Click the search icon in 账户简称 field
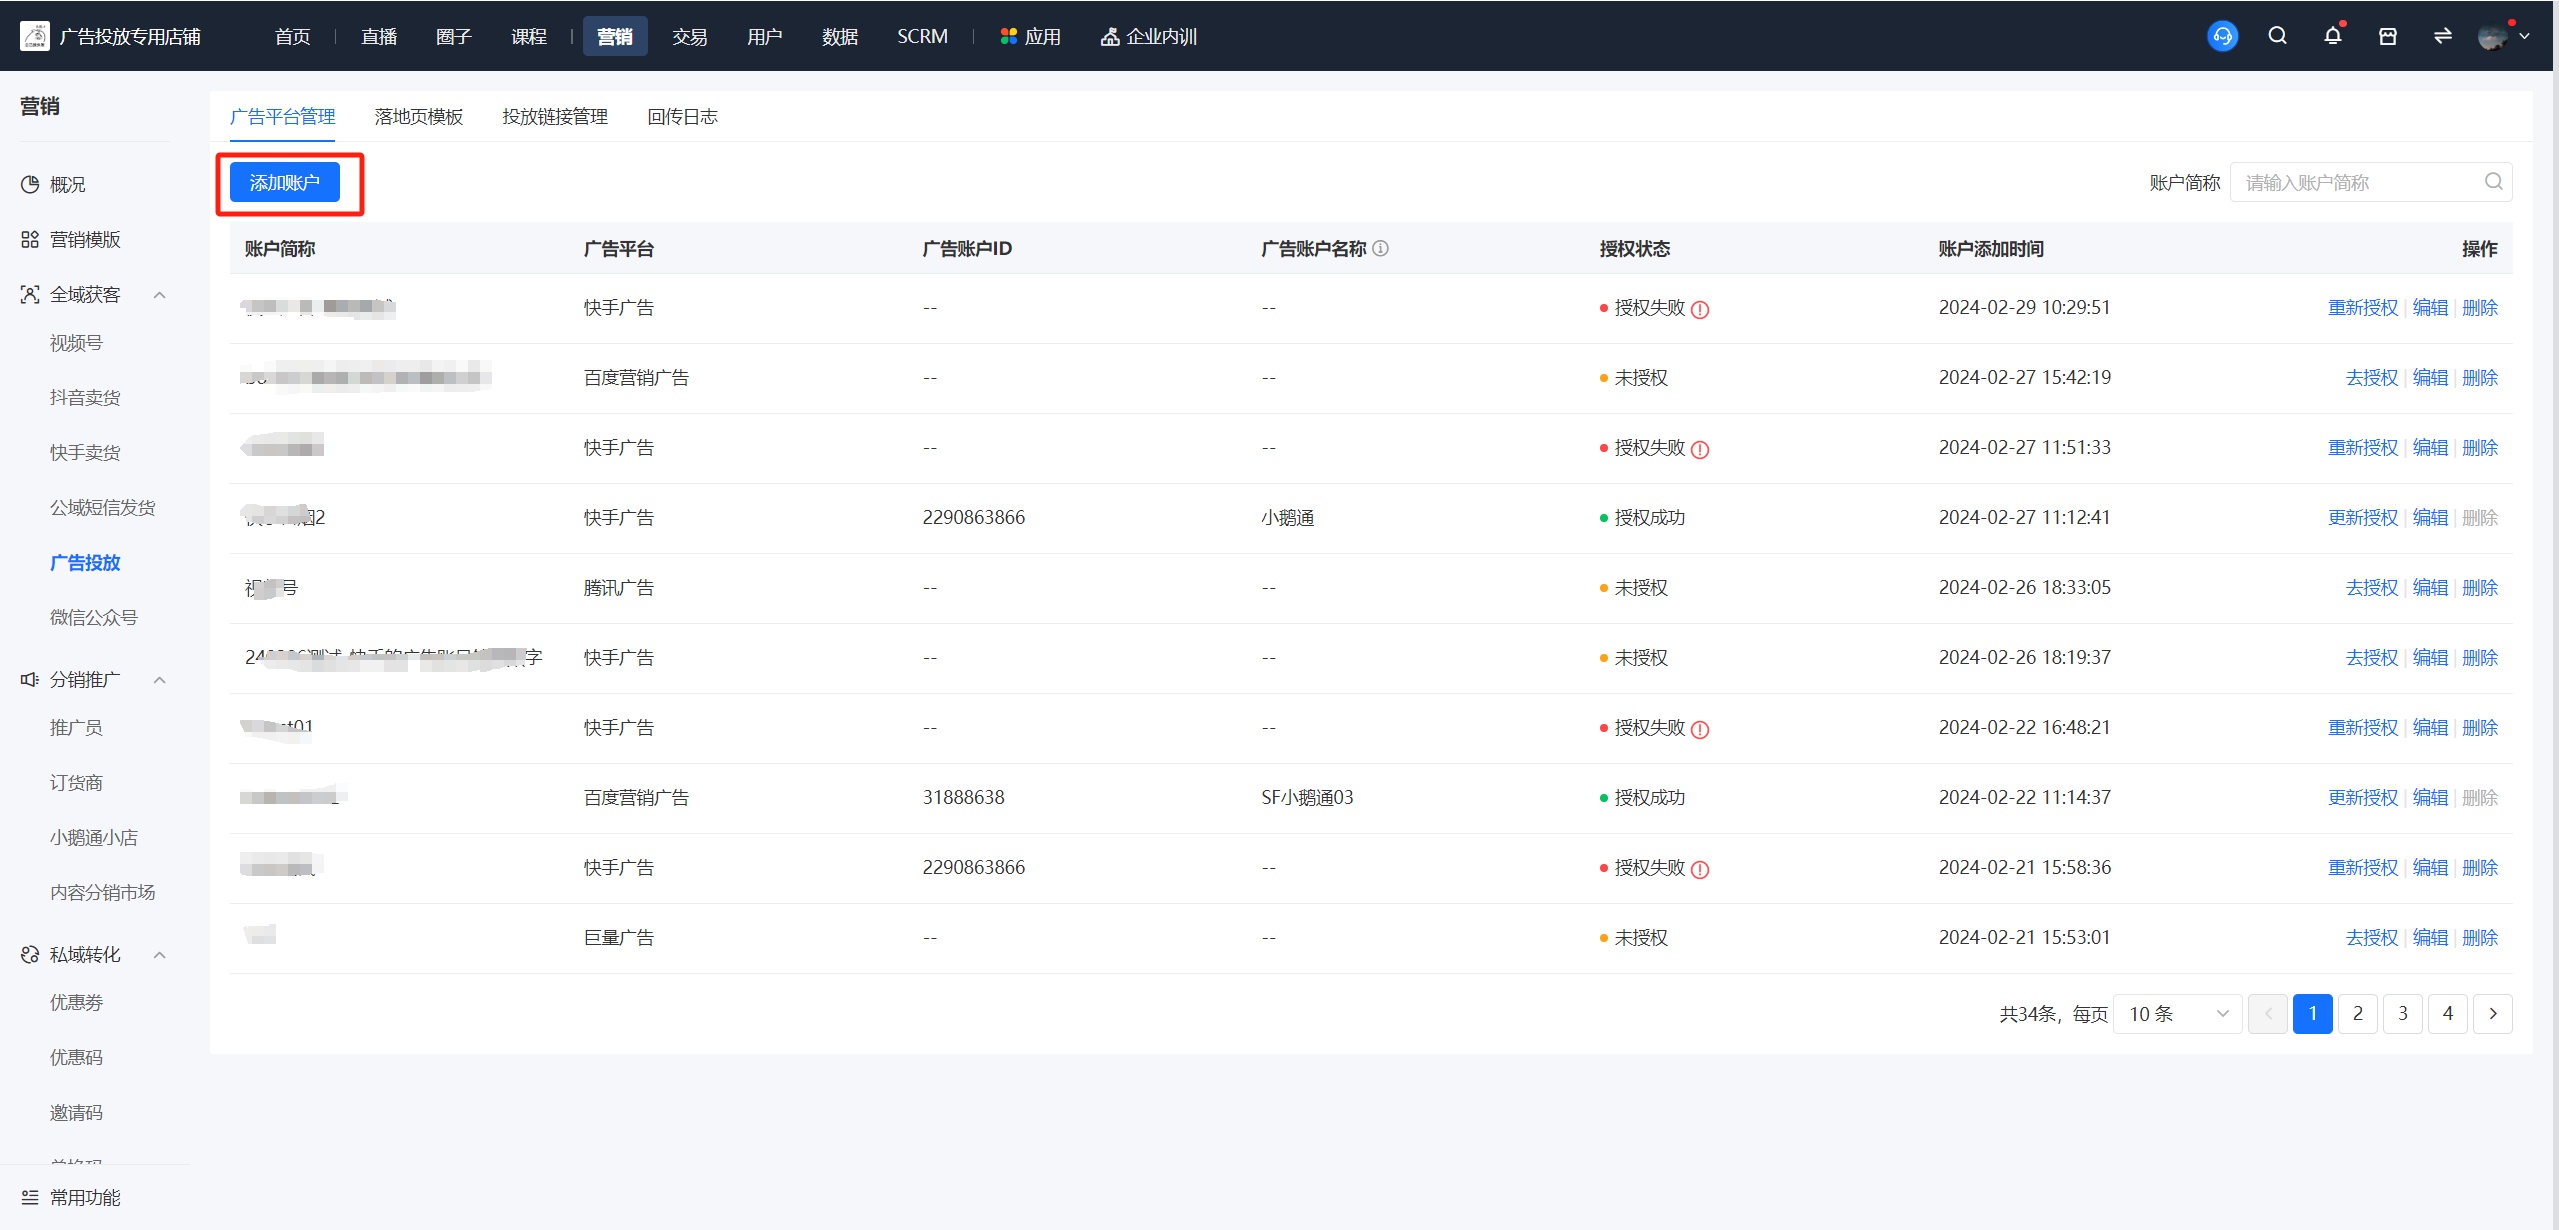The width and height of the screenshot is (2559, 1230). coord(2494,181)
